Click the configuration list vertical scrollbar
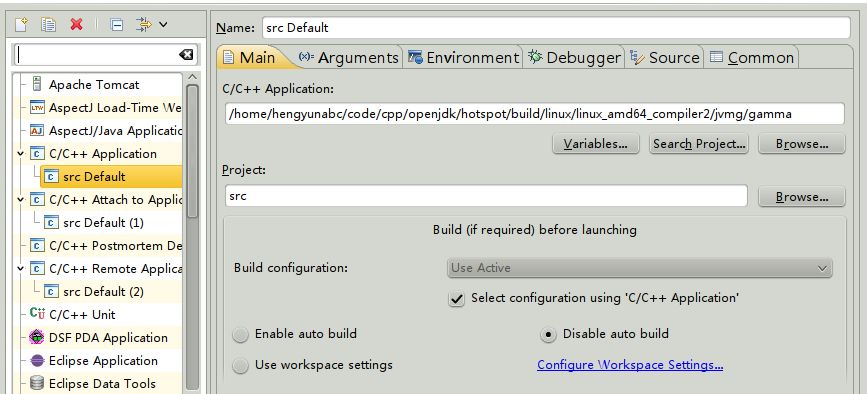Image resolution: width=867 pixels, height=394 pixels. tap(192, 151)
